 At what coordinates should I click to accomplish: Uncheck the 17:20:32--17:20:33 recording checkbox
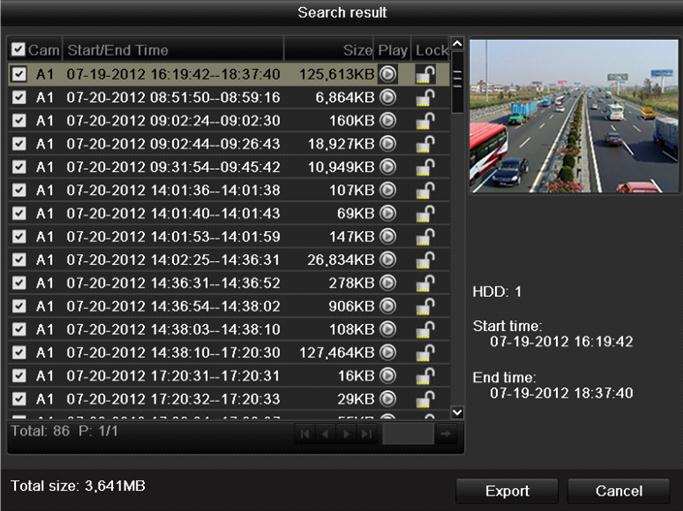tap(19, 399)
